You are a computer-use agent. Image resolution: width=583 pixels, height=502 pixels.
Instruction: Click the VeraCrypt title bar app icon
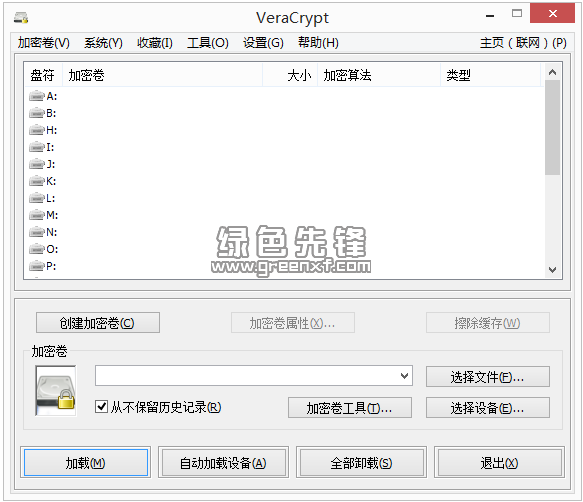click(21, 17)
